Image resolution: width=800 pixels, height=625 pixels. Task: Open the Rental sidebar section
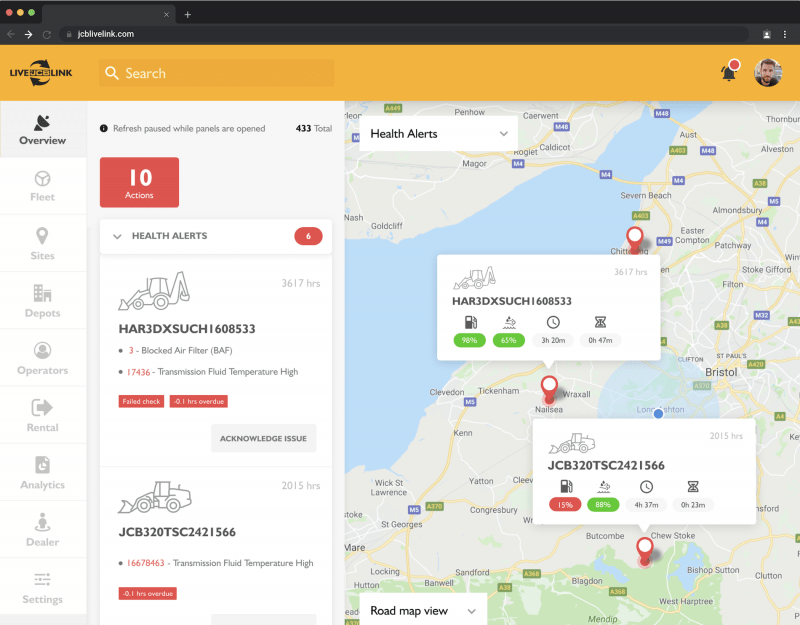42,415
